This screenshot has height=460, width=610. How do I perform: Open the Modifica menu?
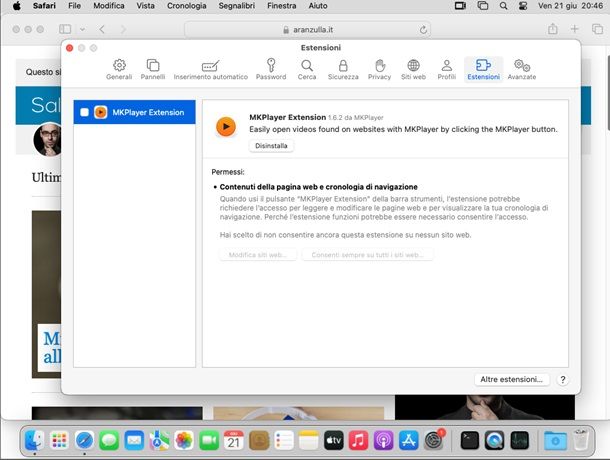(x=109, y=6)
